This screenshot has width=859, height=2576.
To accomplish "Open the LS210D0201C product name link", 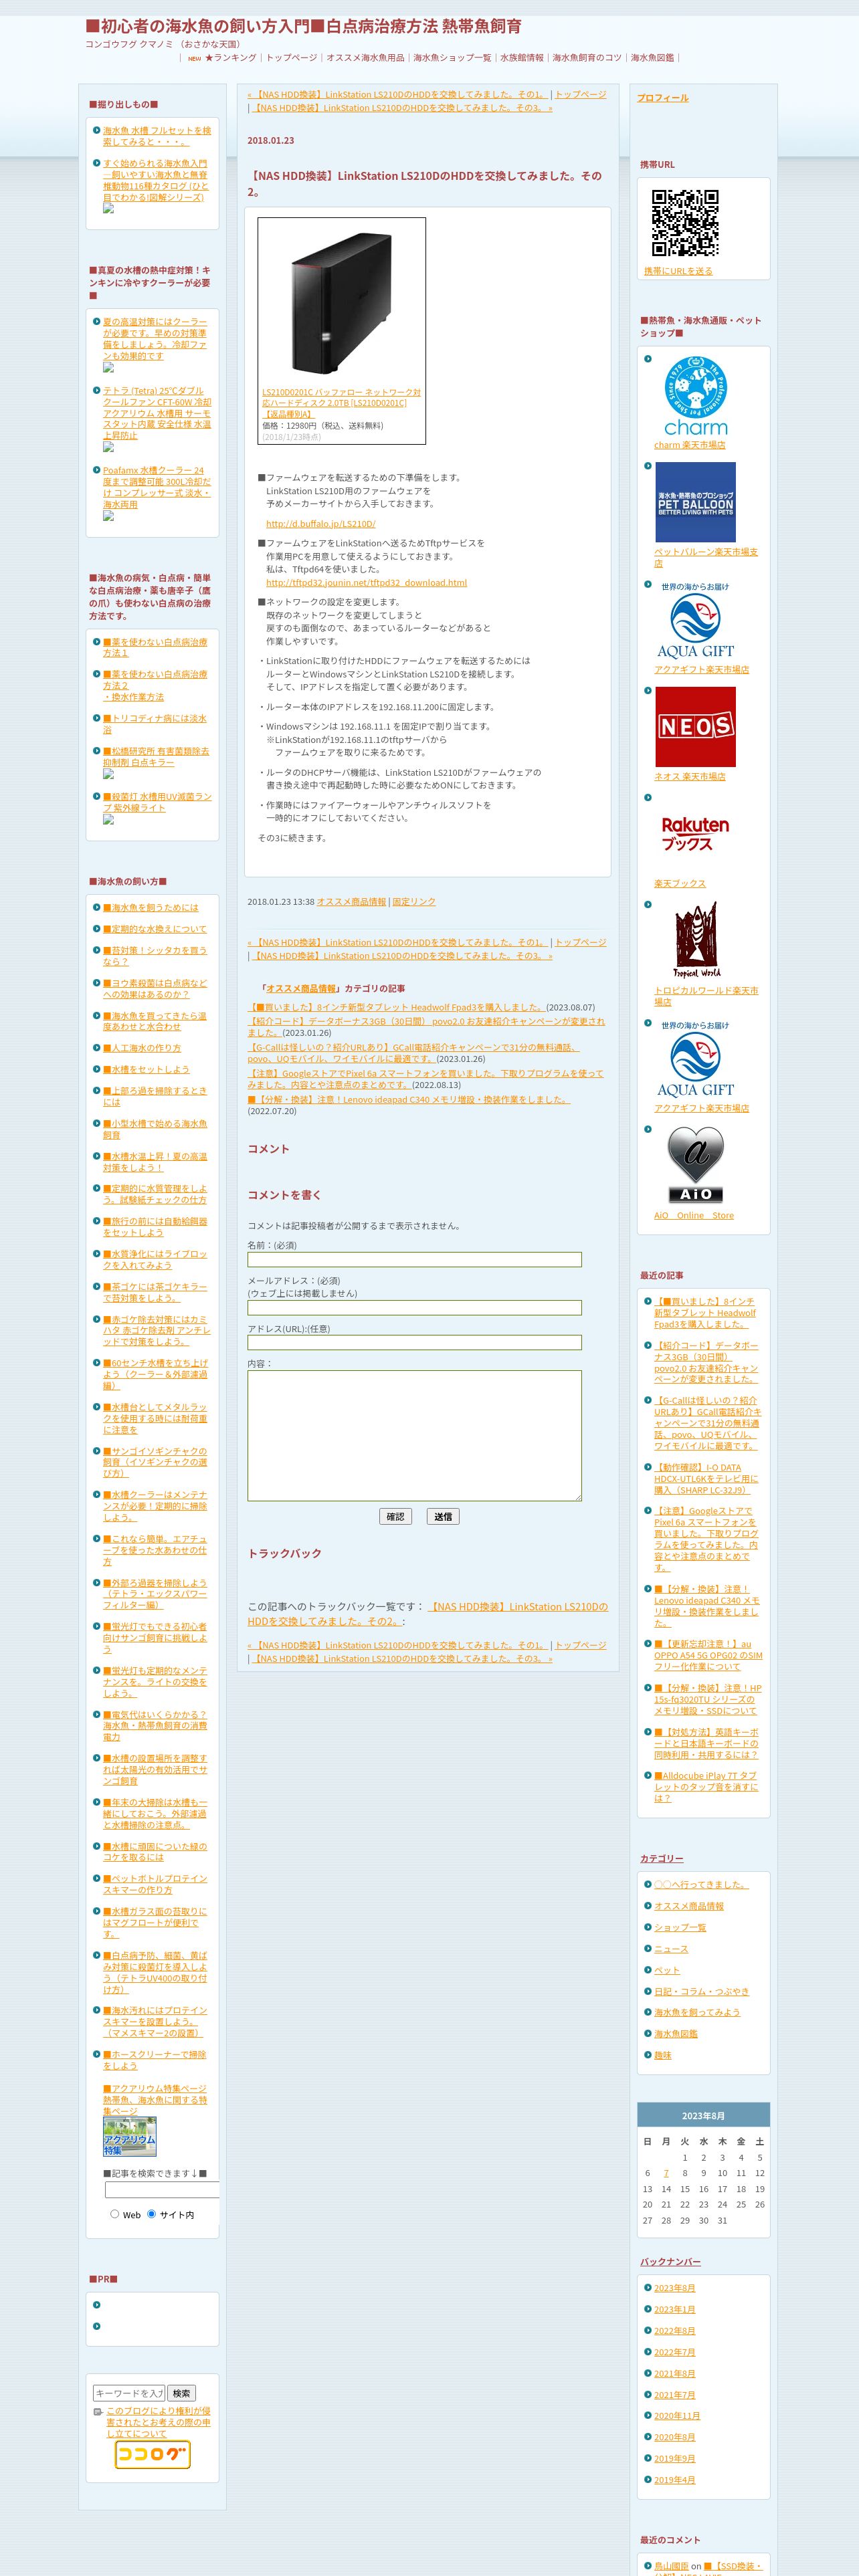I will click(341, 402).
